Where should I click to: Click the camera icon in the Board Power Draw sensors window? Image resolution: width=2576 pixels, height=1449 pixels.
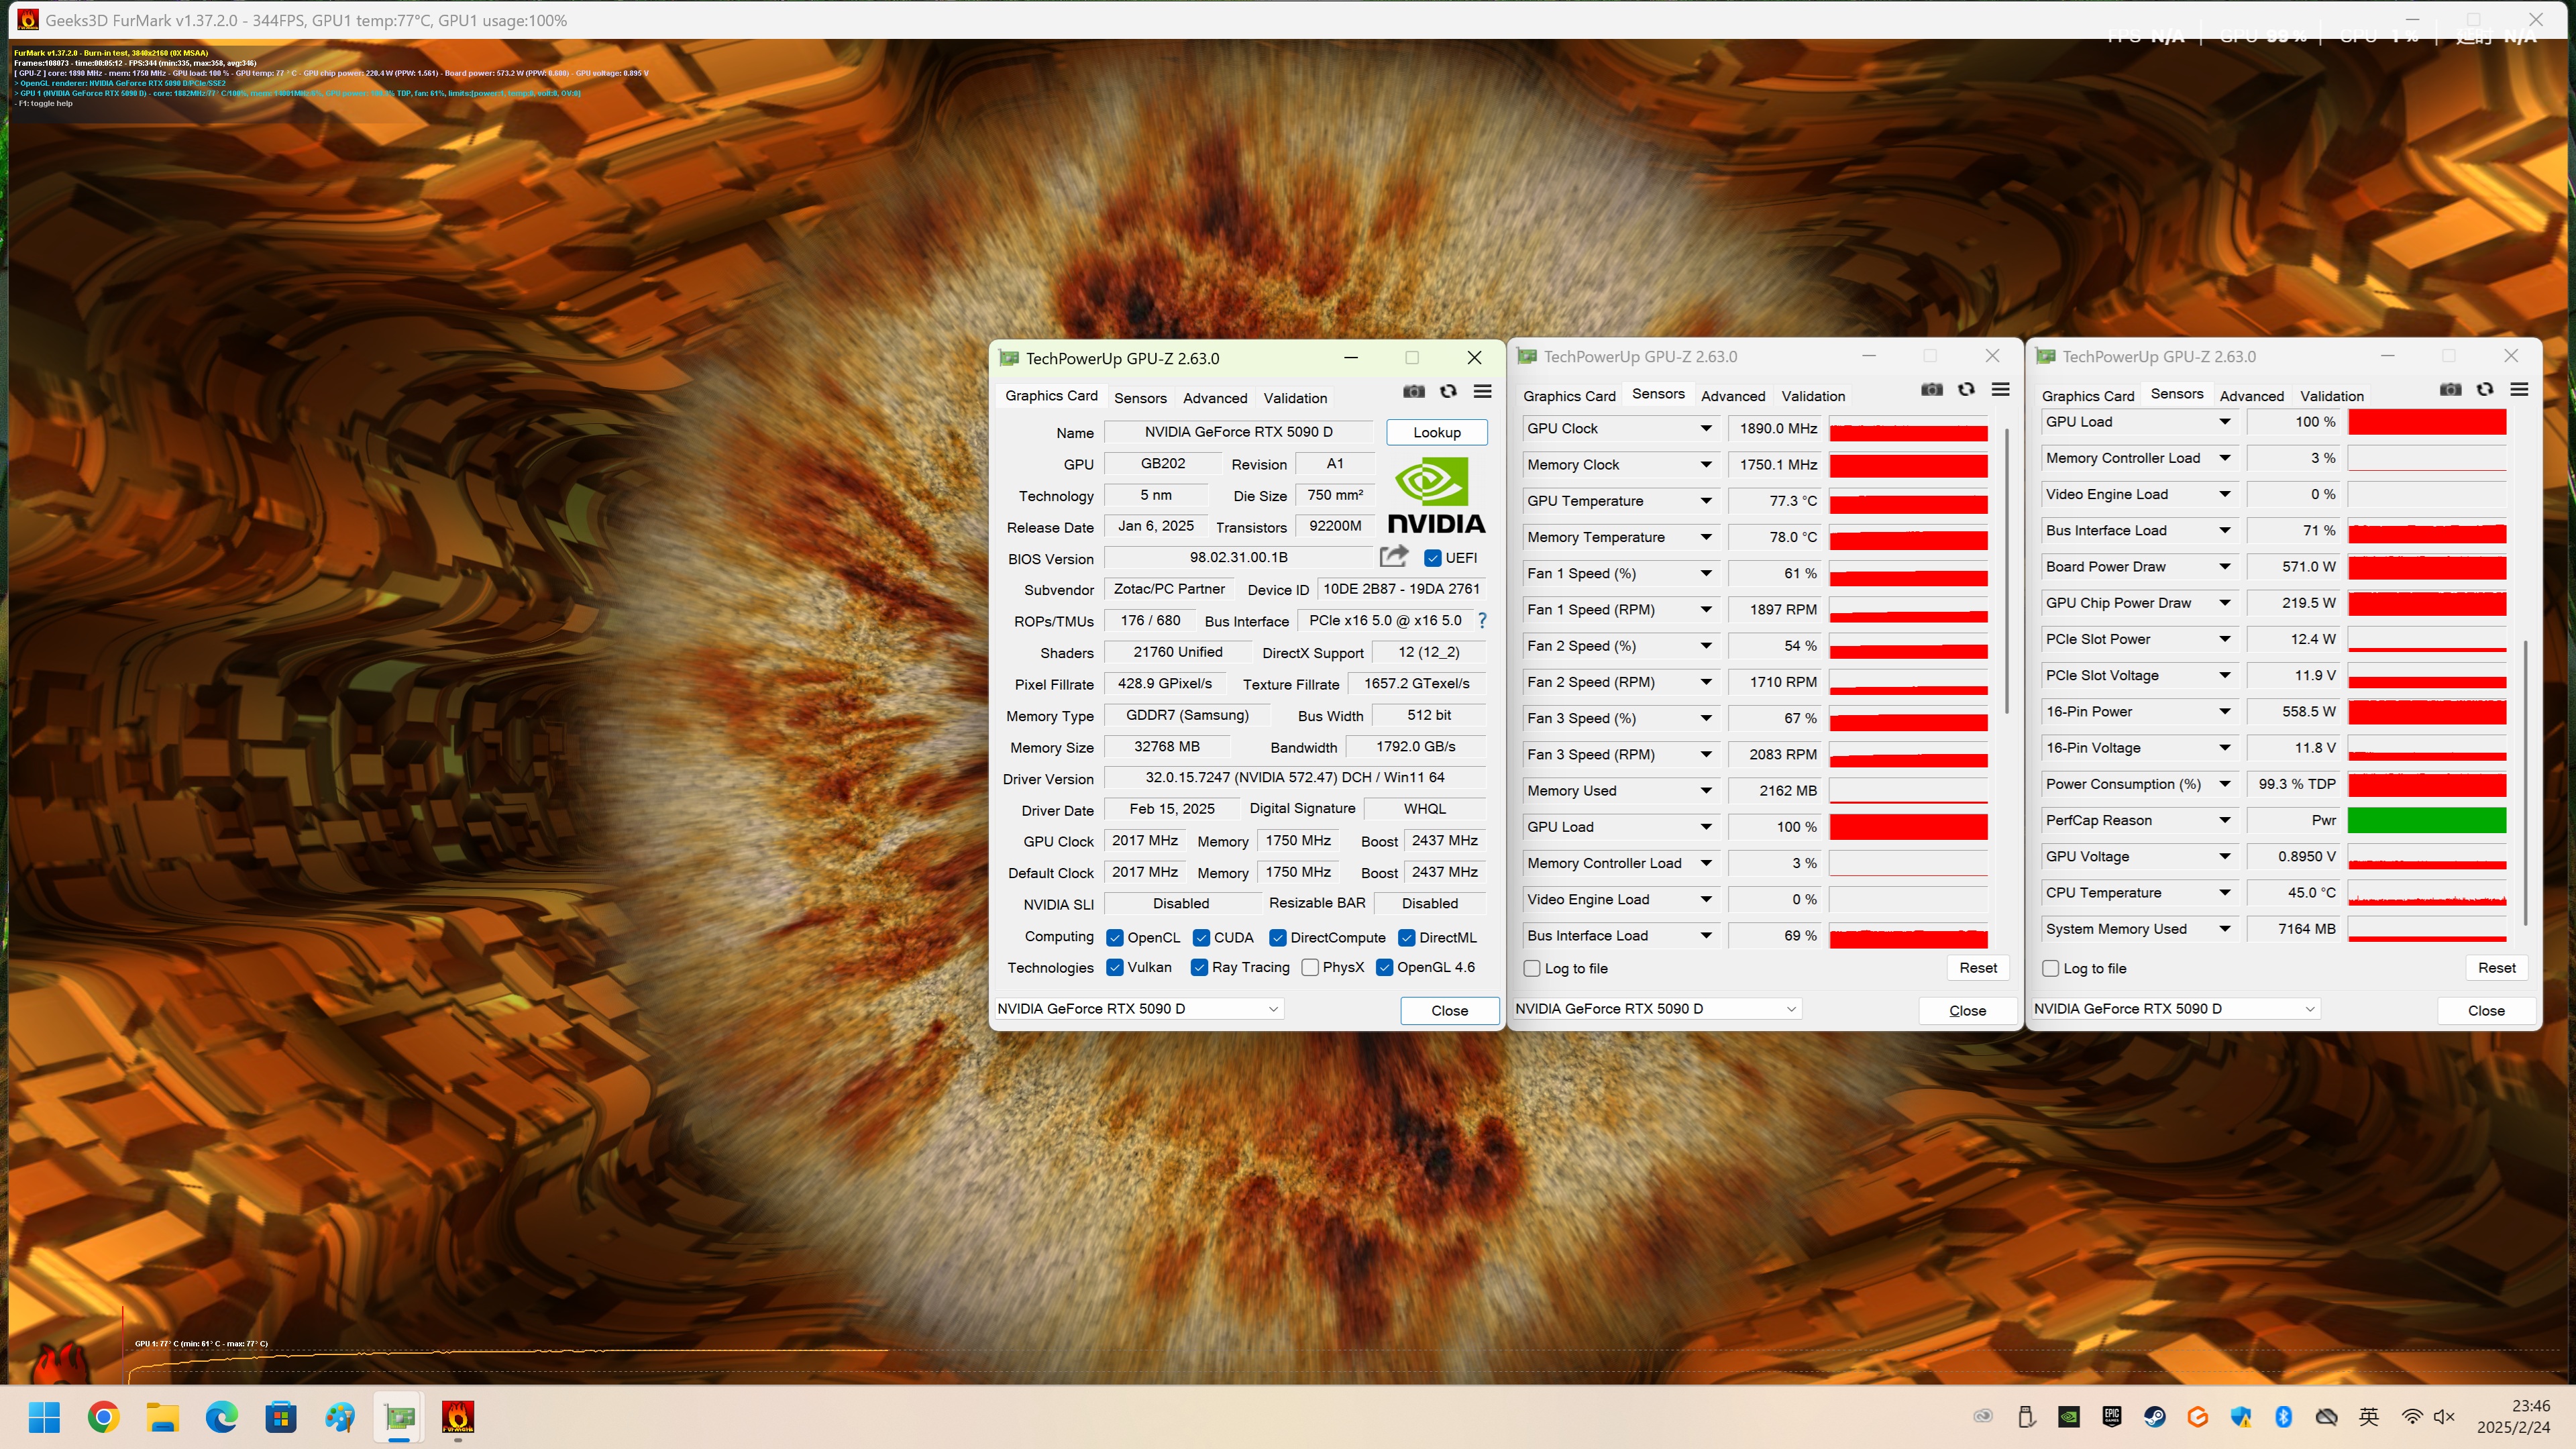(x=2450, y=389)
